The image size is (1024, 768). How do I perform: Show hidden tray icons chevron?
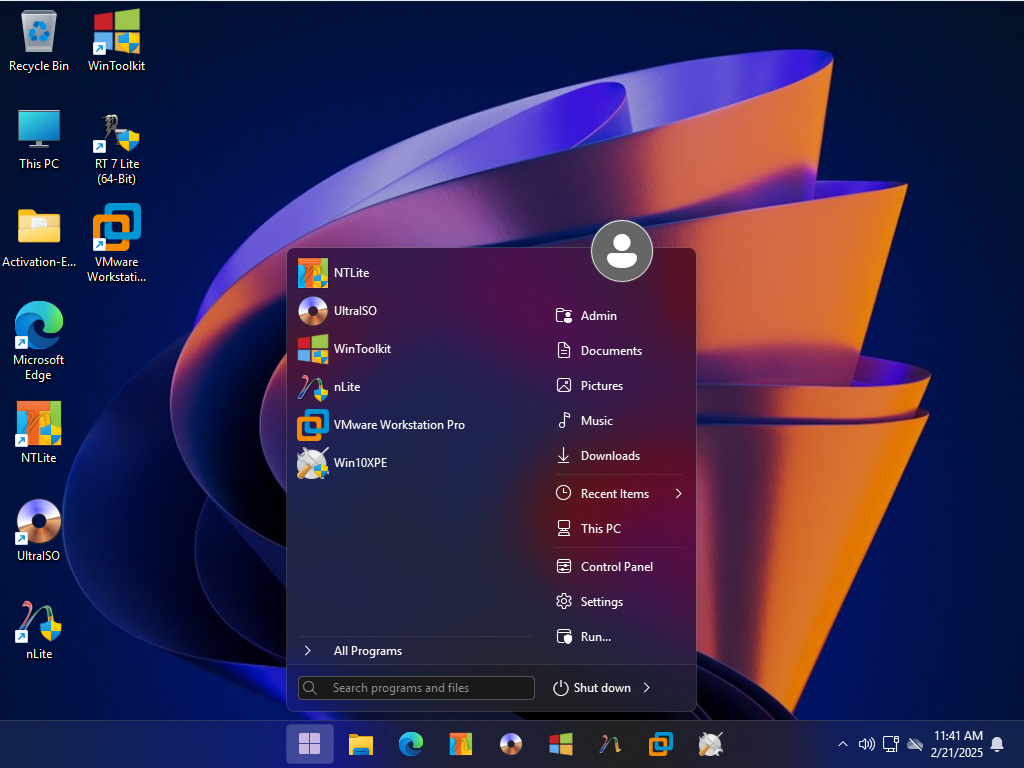[x=843, y=744]
